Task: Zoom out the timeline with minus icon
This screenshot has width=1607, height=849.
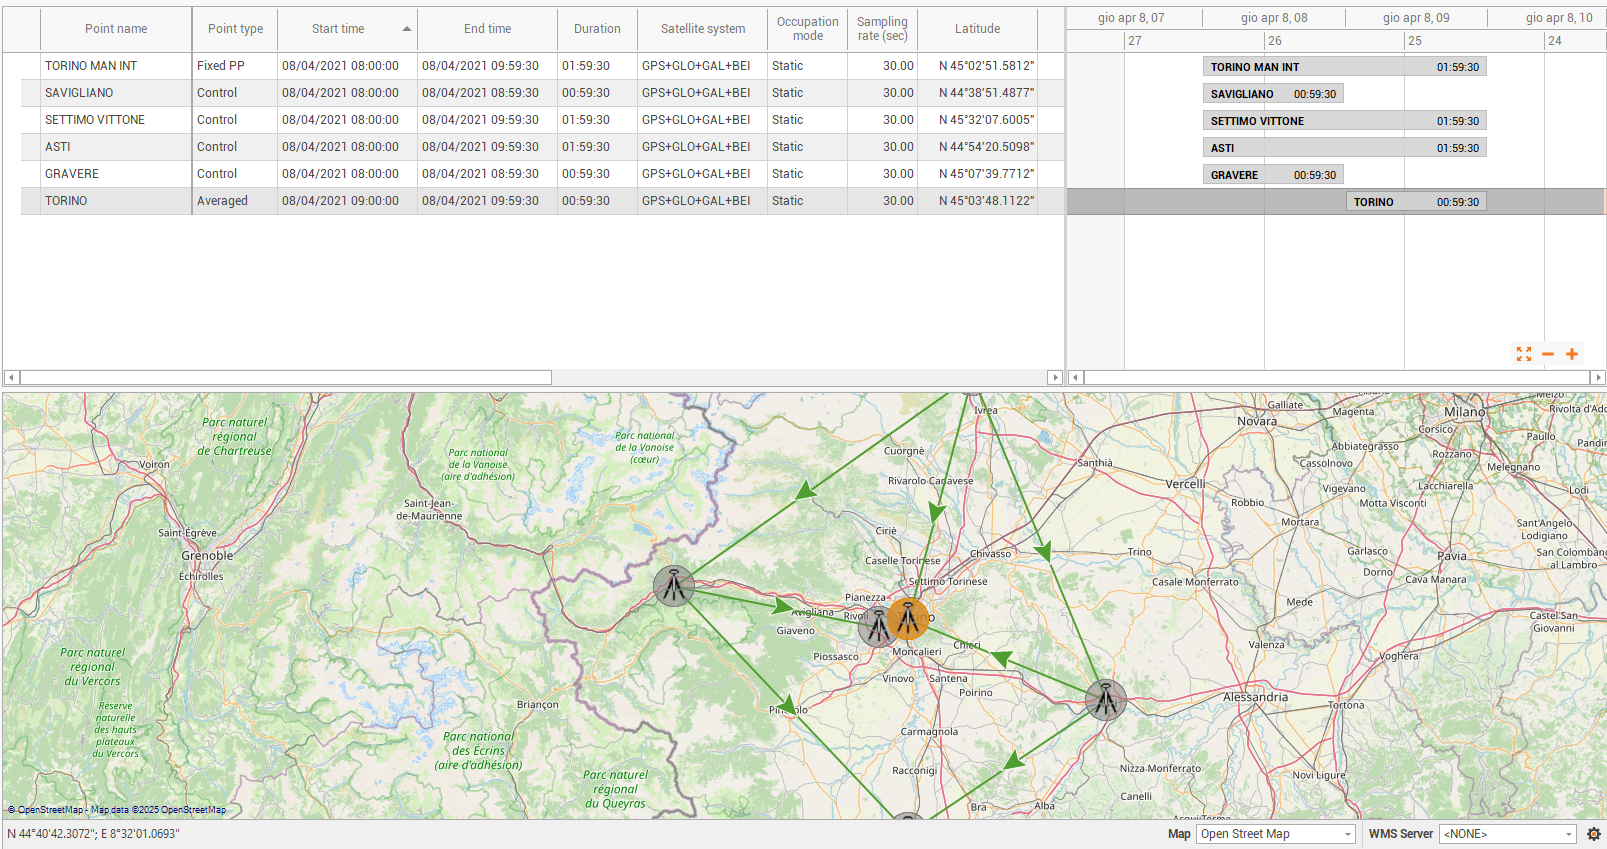Action: [x=1548, y=354]
